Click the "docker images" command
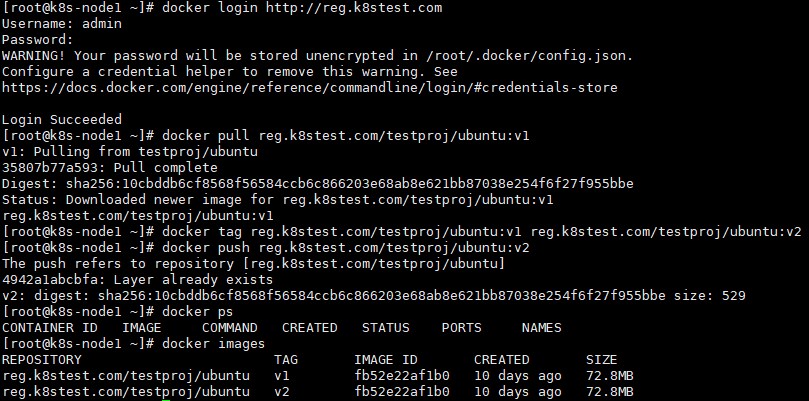Image resolution: width=809 pixels, height=401 pixels. pos(209,344)
